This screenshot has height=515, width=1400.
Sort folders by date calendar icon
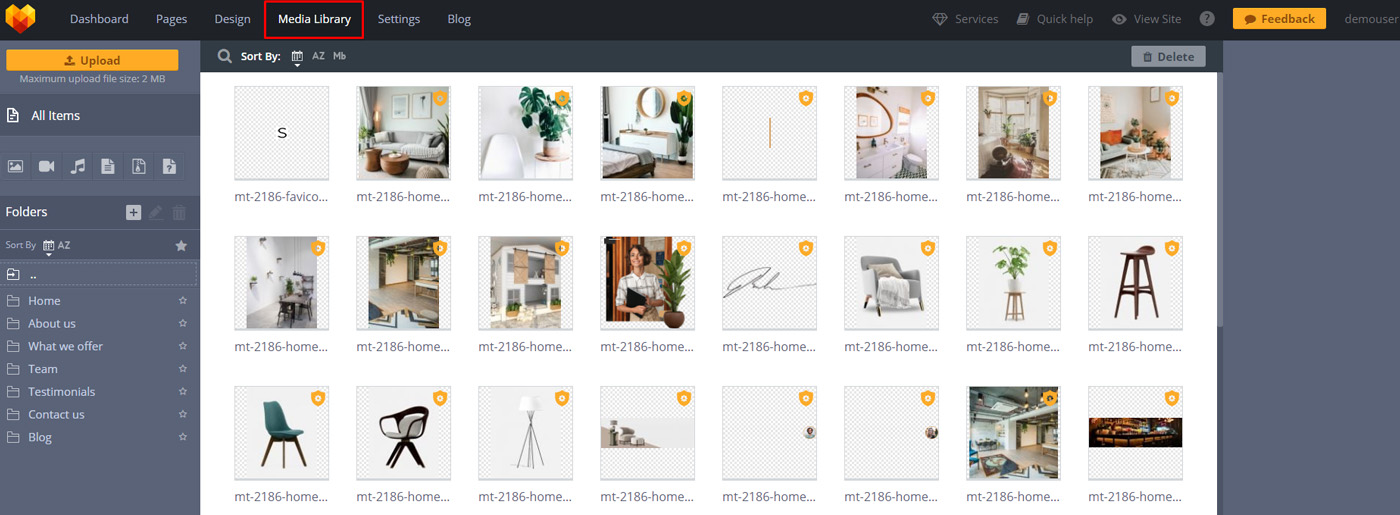click(x=48, y=245)
